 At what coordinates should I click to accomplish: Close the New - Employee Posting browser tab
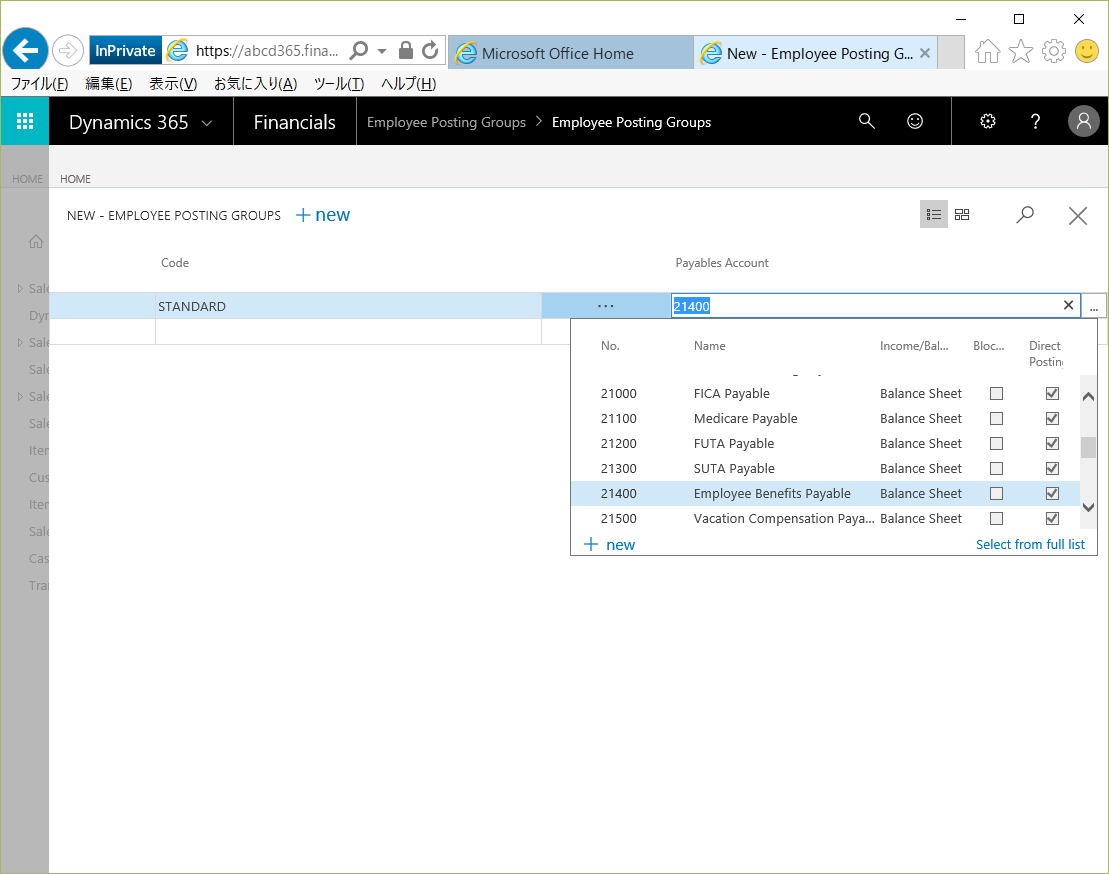[924, 53]
